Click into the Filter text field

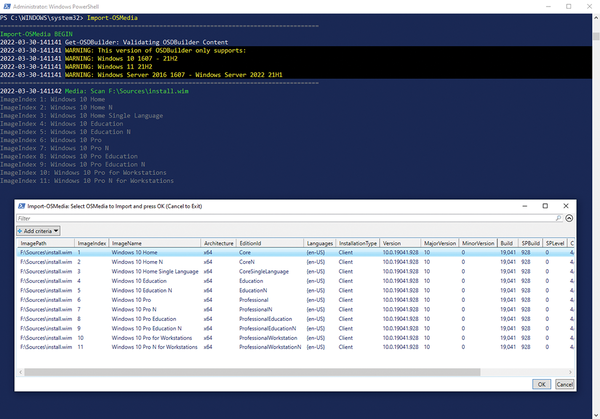click(x=285, y=218)
